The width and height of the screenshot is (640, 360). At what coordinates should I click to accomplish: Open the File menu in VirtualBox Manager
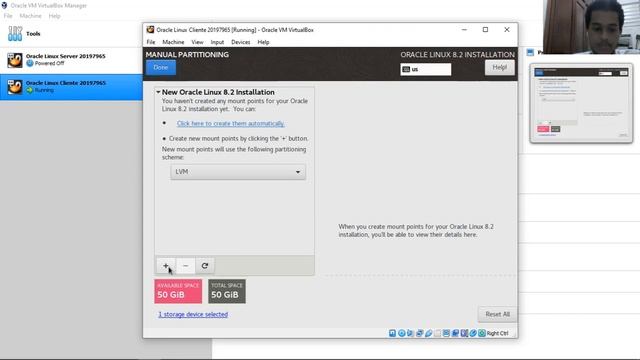click(8, 16)
